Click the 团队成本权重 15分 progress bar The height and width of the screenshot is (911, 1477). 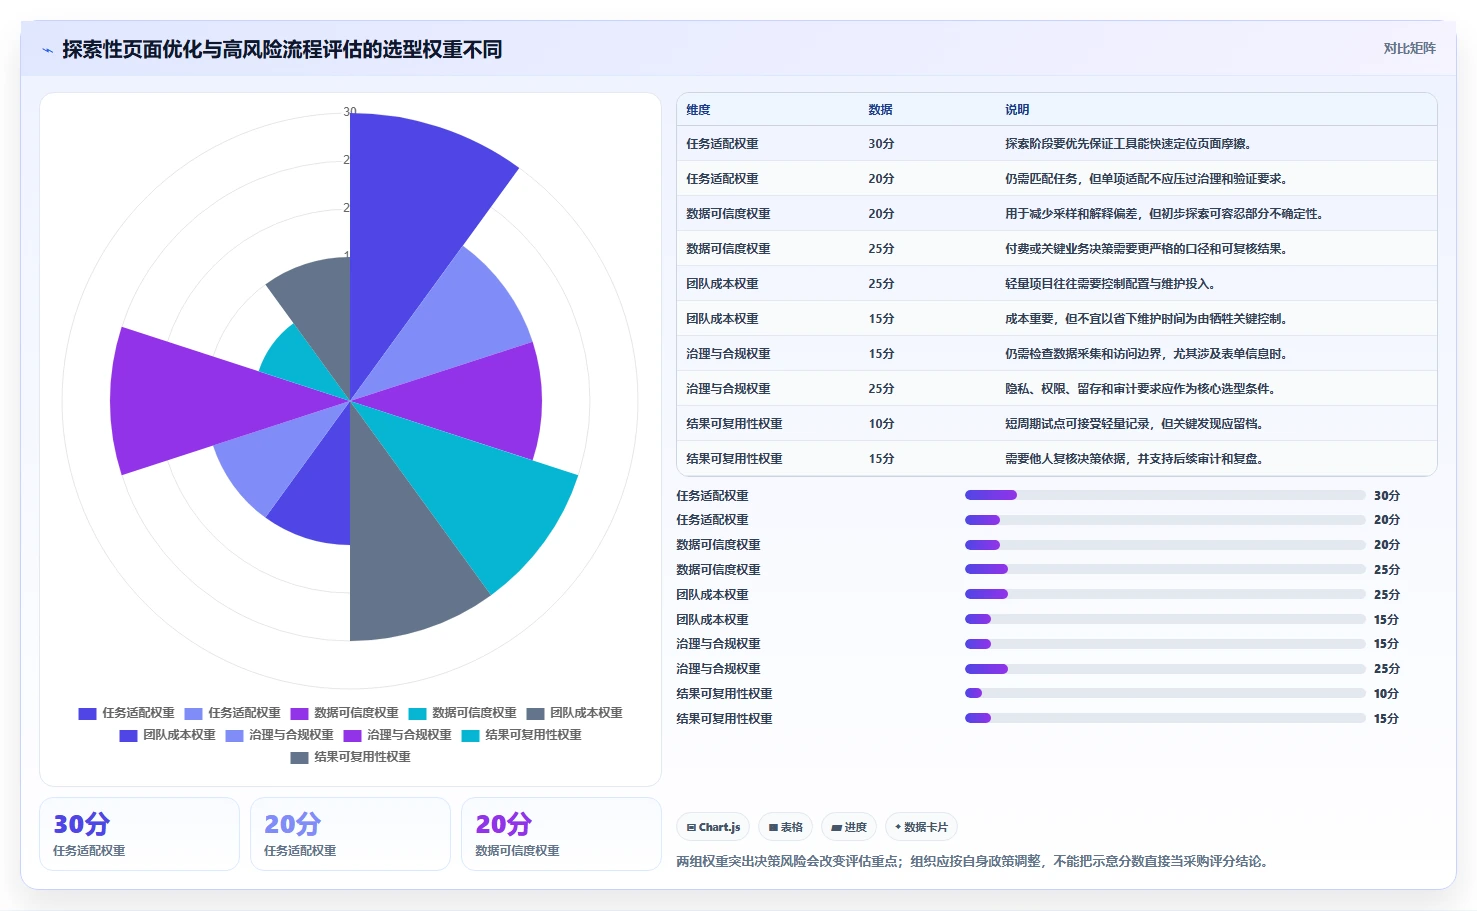pos(1165,619)
